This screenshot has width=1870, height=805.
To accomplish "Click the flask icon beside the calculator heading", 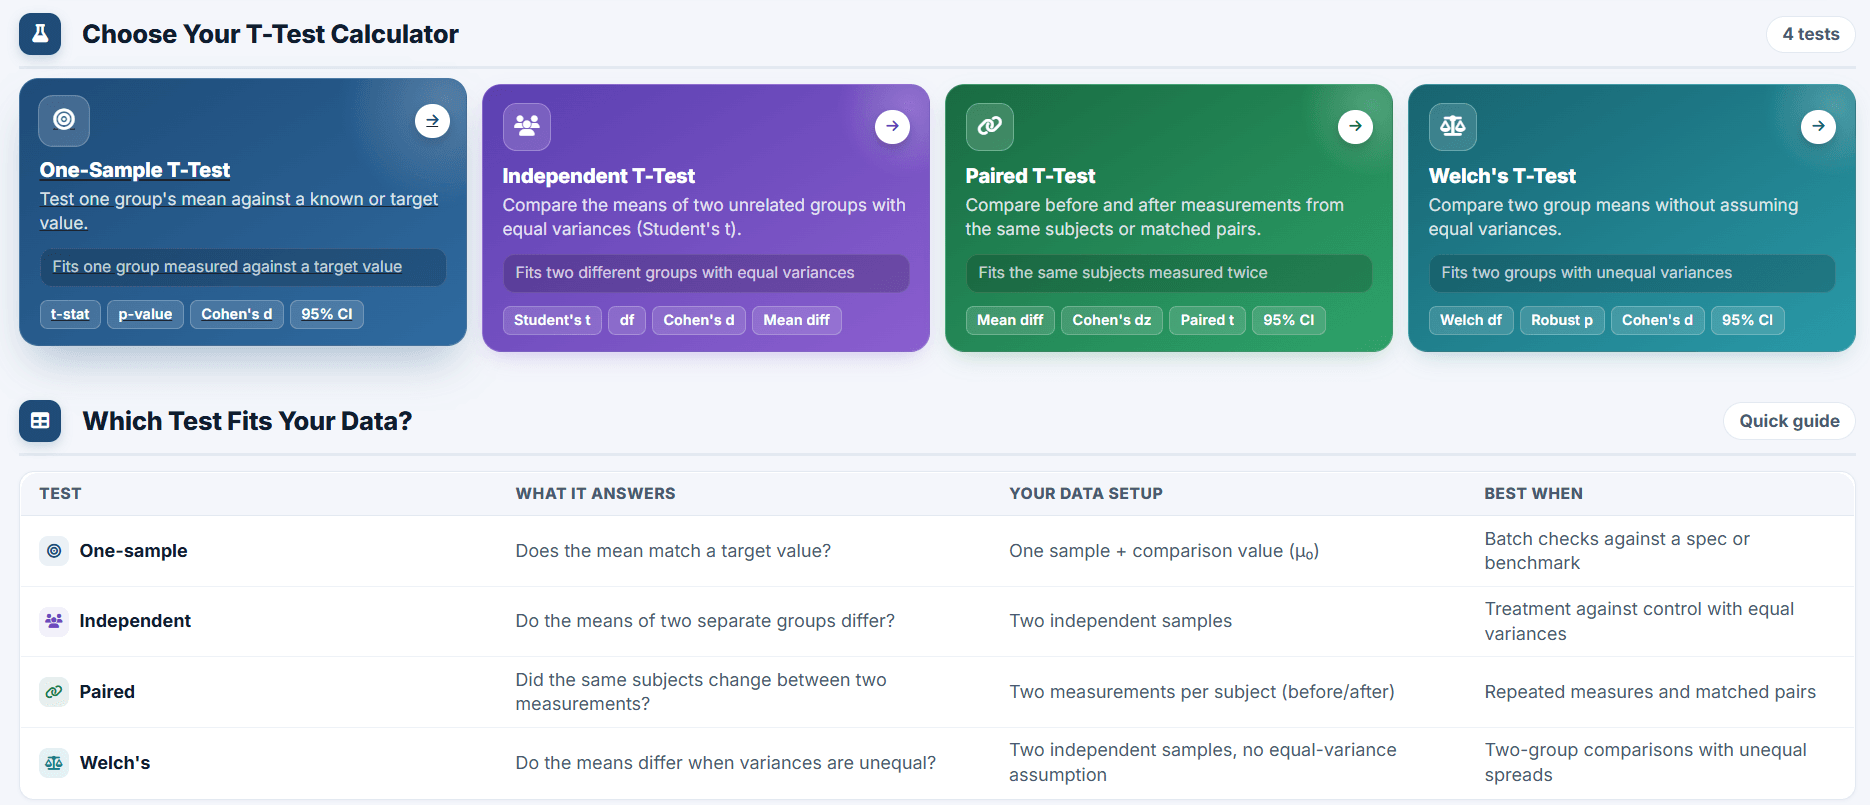I will point(40,34).
